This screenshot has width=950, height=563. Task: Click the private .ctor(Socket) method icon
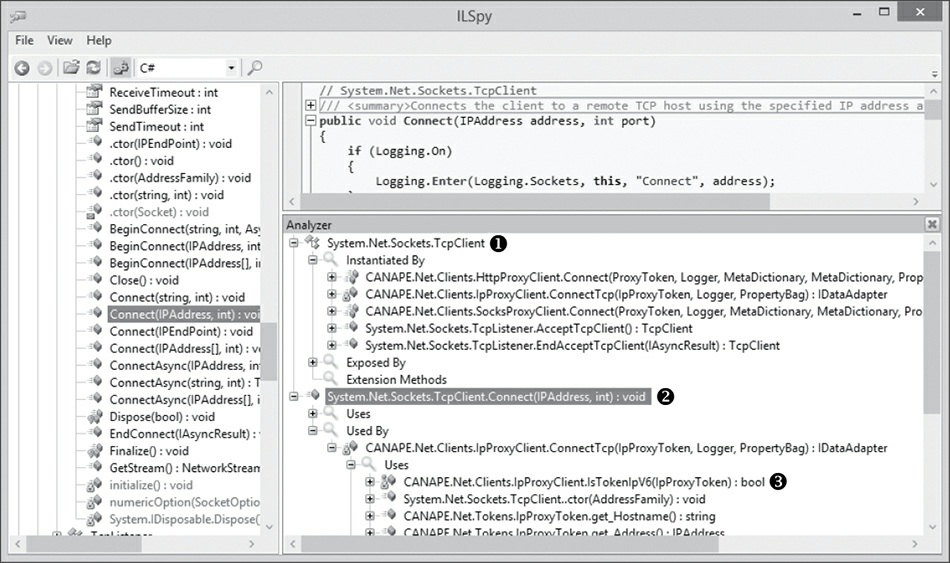coord(94,212)
